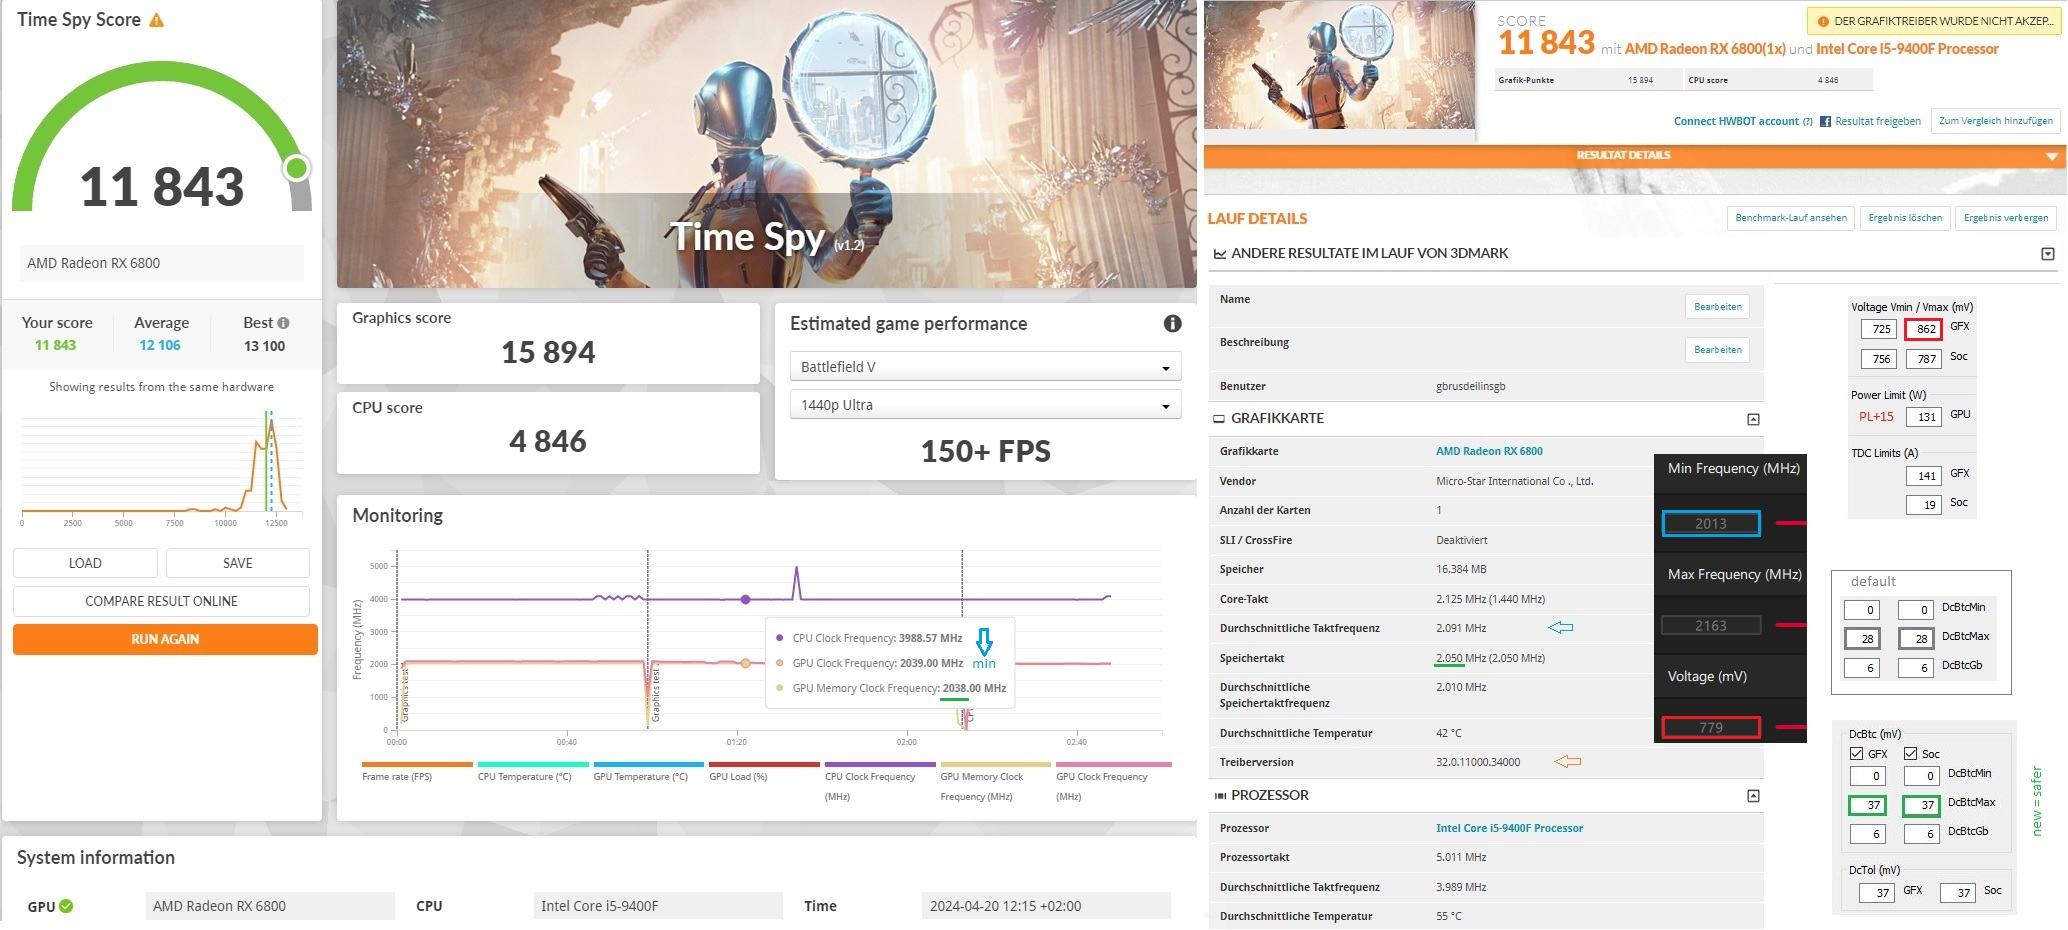Image resolution: width=2068 pixels, height=930 pixels.
Task: Click the chart icon before Andere Resultate heading
Action: (1219, 254)
